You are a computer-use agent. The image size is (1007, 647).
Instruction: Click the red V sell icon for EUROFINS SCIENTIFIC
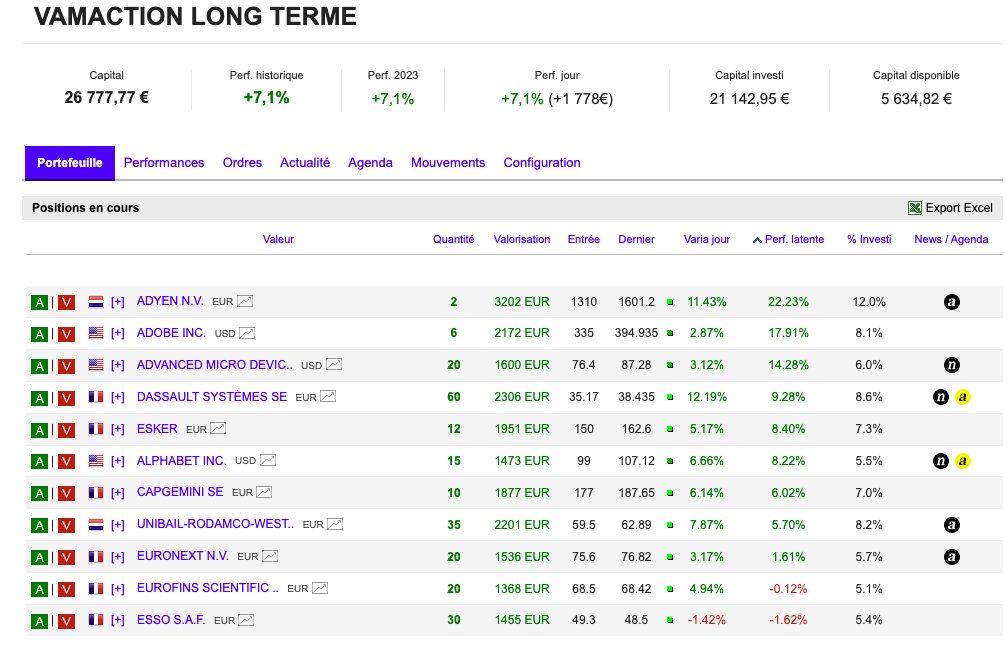click(x=66, y=589)
